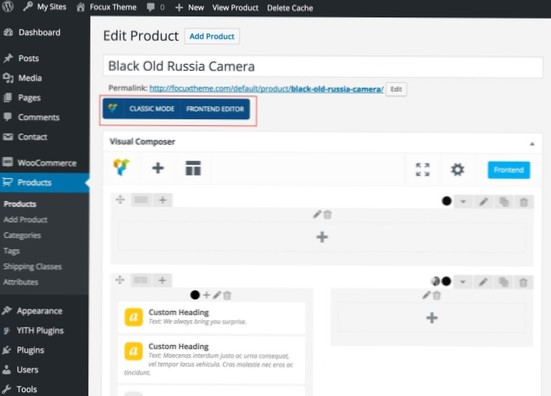This screenshot has width=551, height=396.
Task: Add column to first row
Action: point(163,200)
